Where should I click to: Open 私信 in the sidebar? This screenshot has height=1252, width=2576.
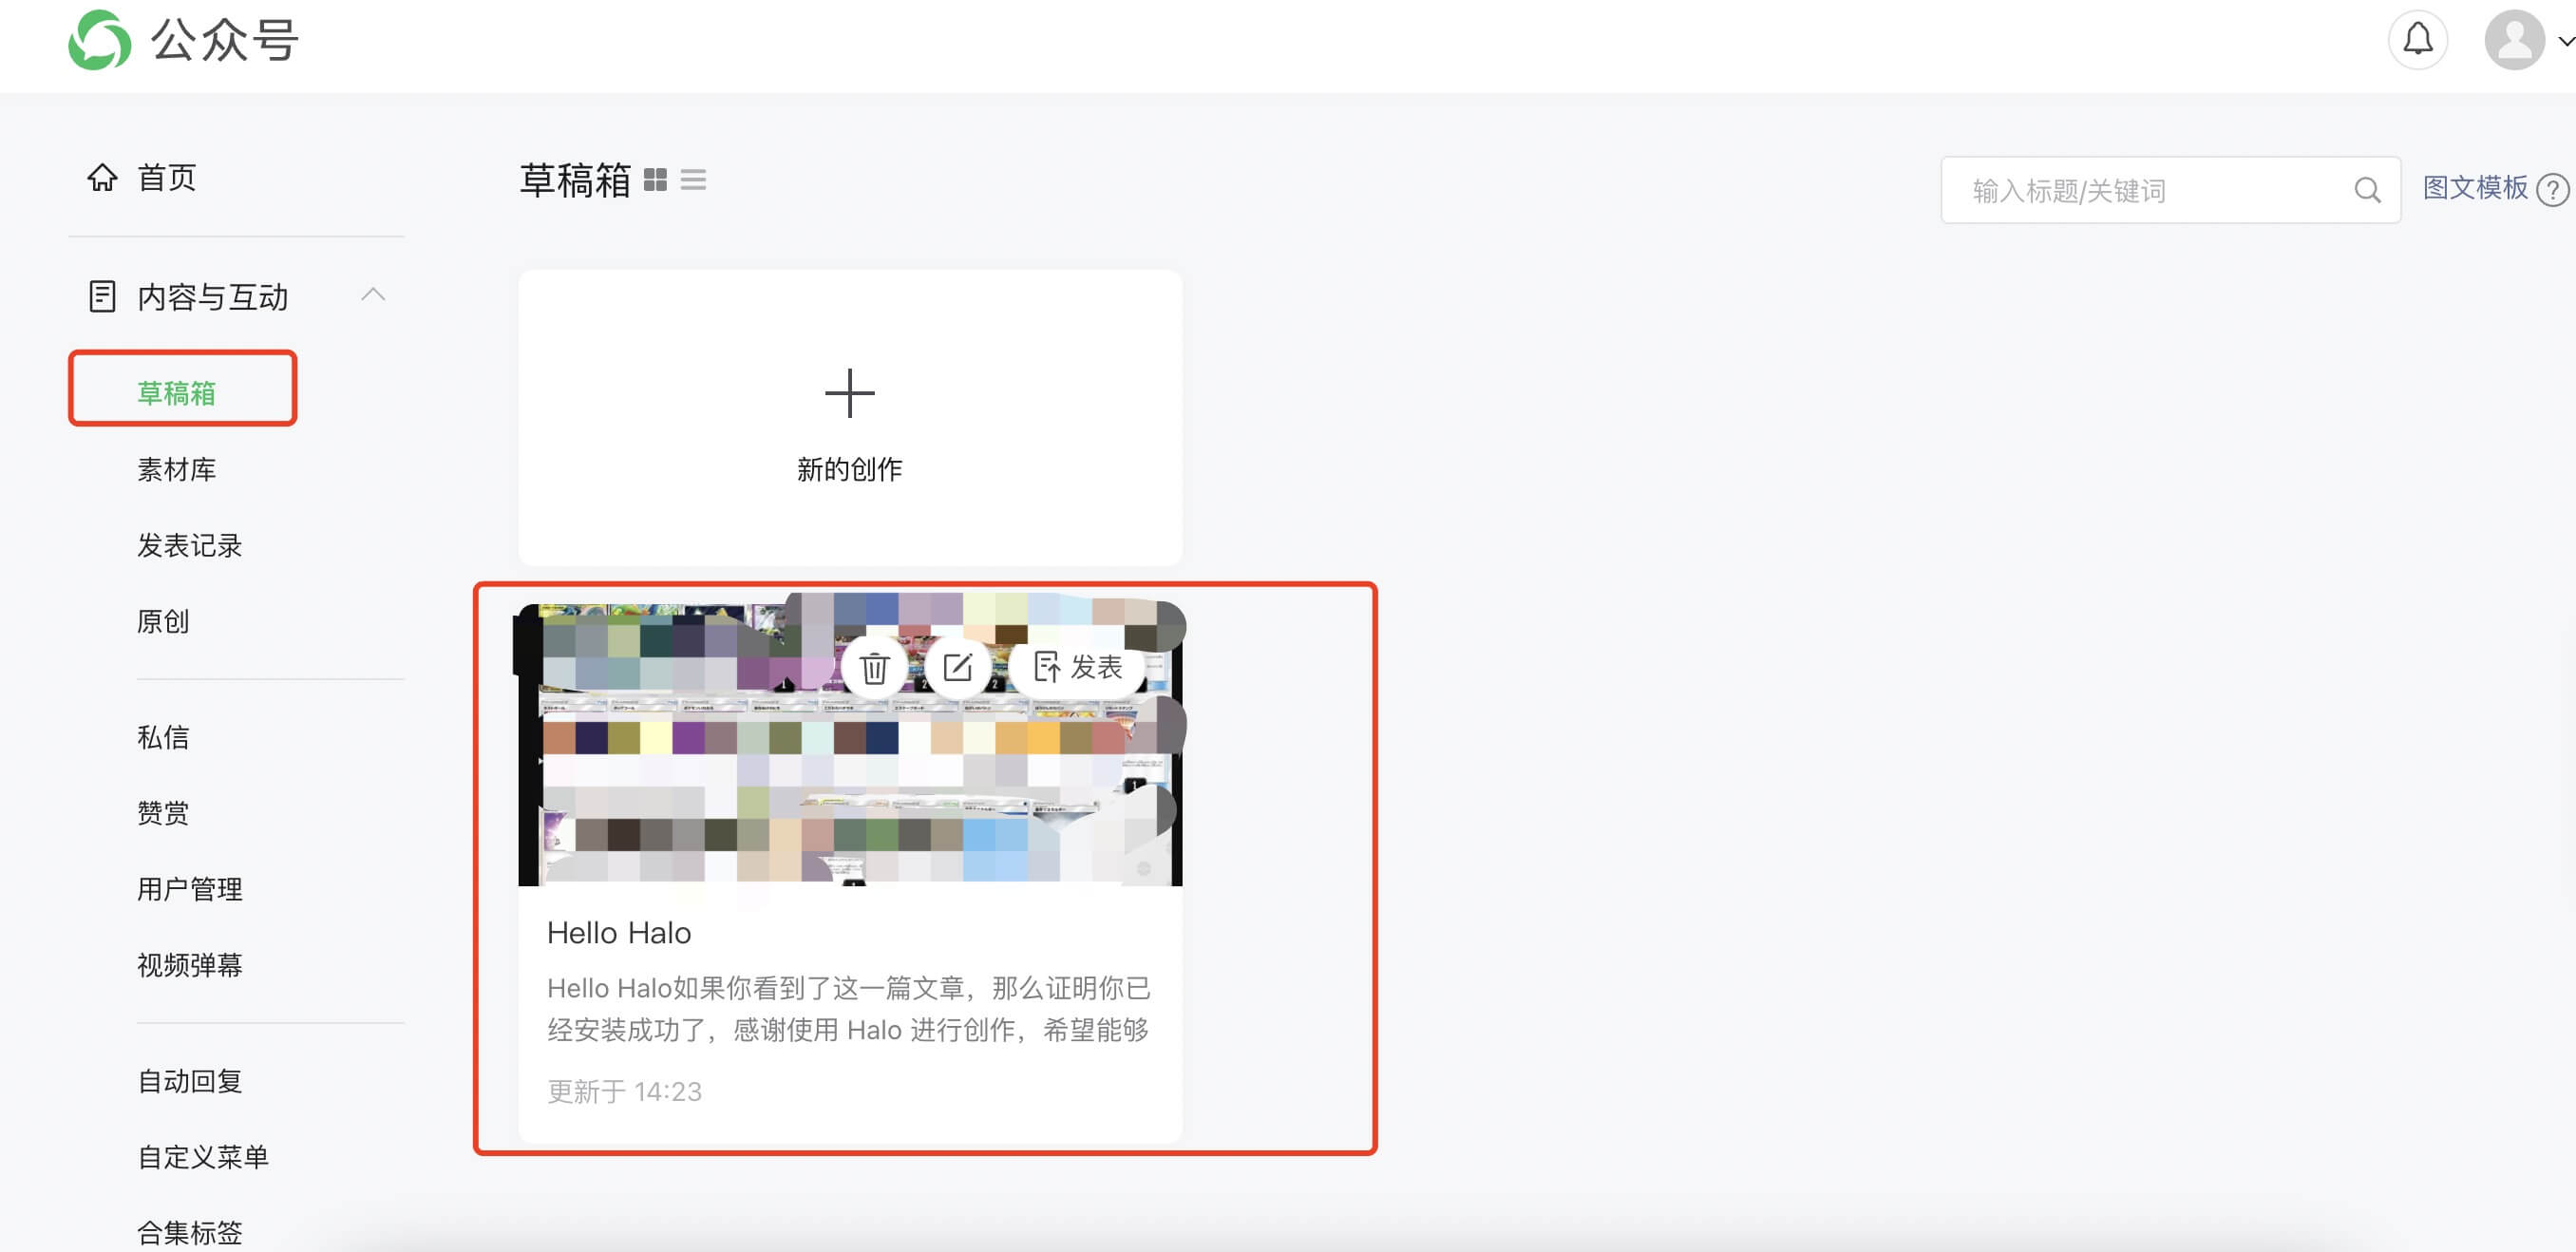tap(163, 737)
